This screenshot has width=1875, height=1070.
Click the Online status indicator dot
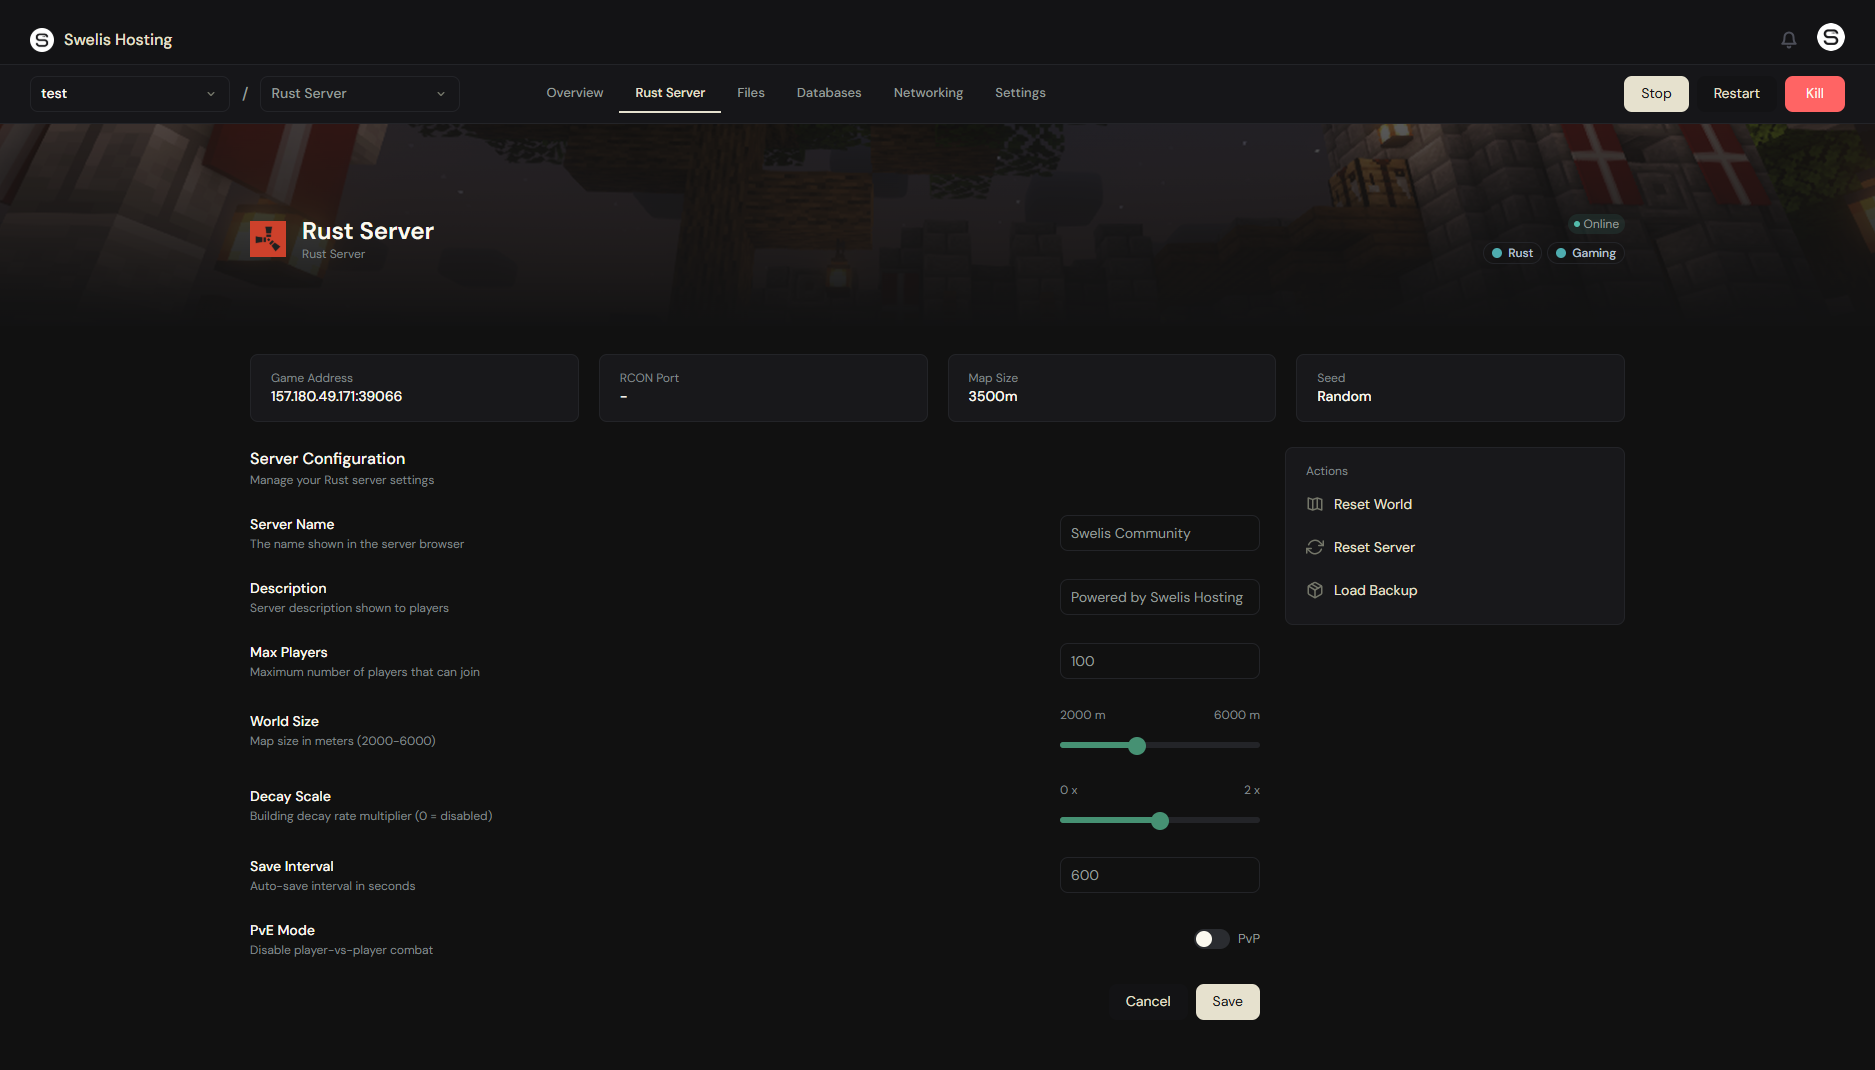pos(1577,224)
